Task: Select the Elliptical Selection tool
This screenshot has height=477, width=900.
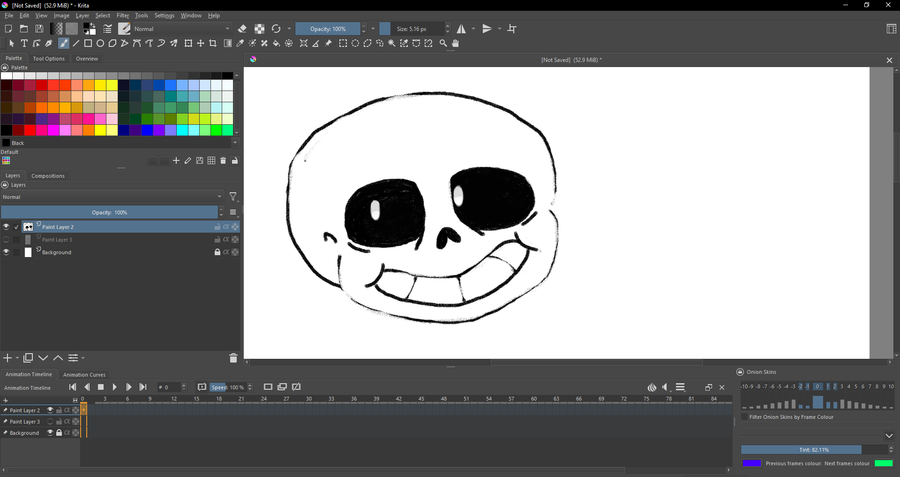Action: pyautogui.click(x=355, y=43)
